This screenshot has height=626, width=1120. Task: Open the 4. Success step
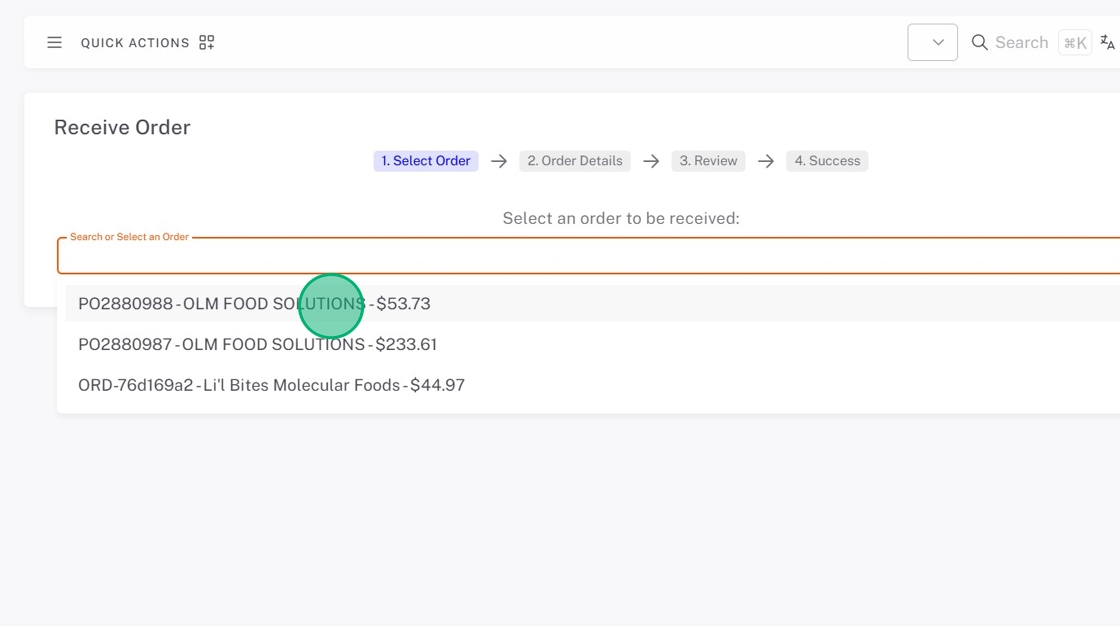point(827,161)
